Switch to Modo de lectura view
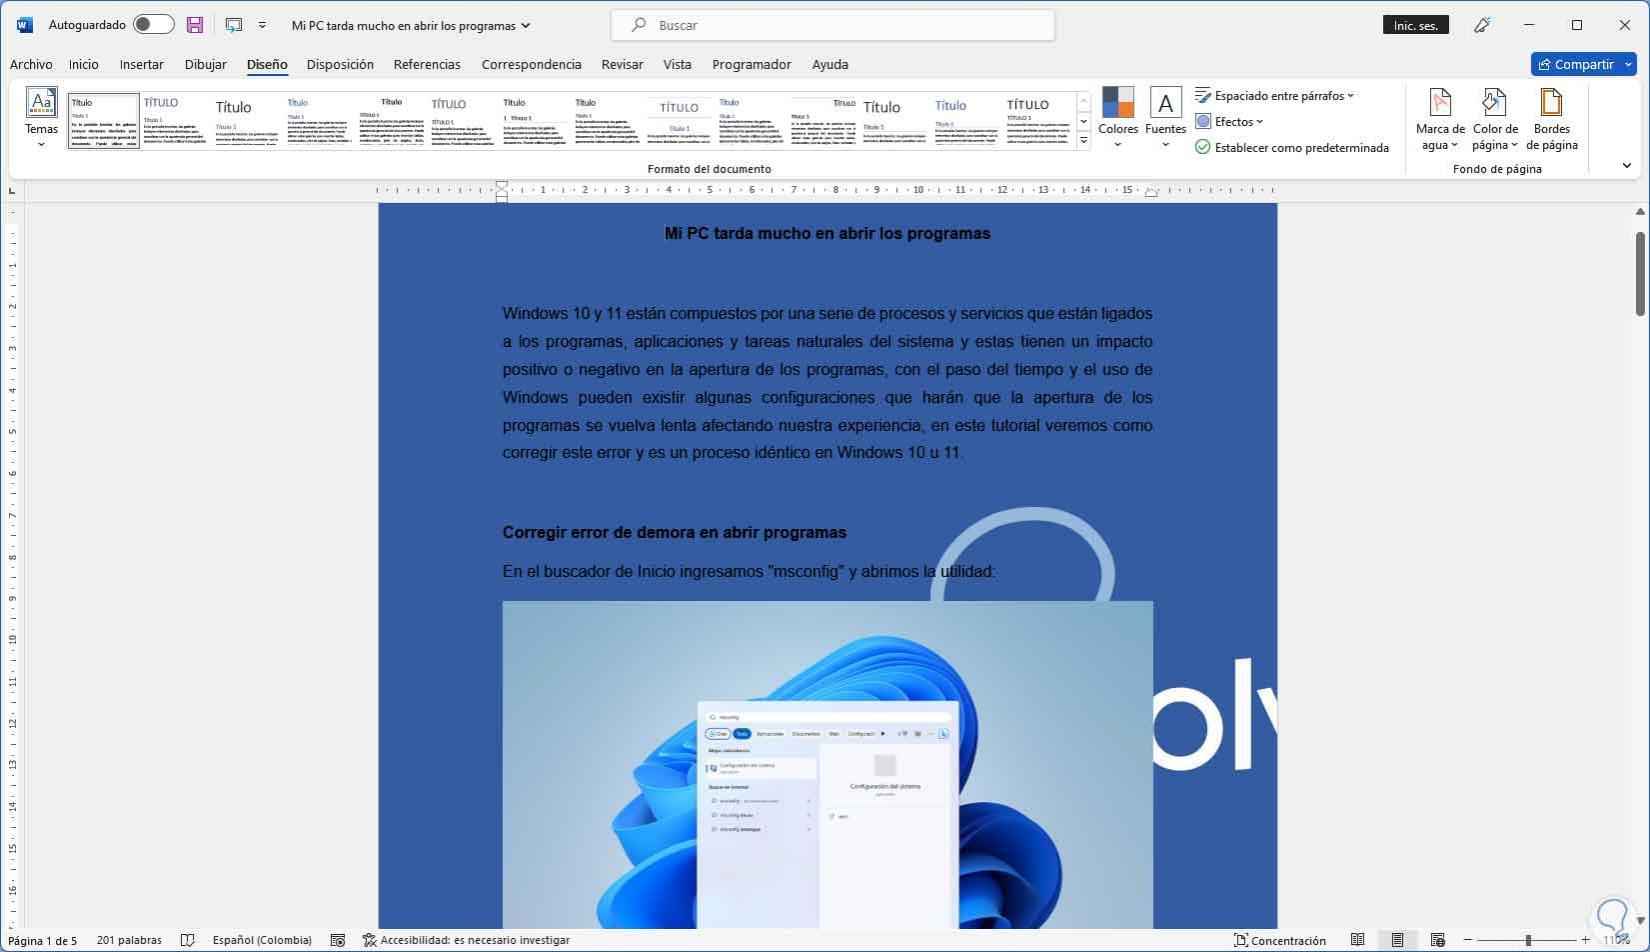 pyautogui.click(x=1358, y=941)
